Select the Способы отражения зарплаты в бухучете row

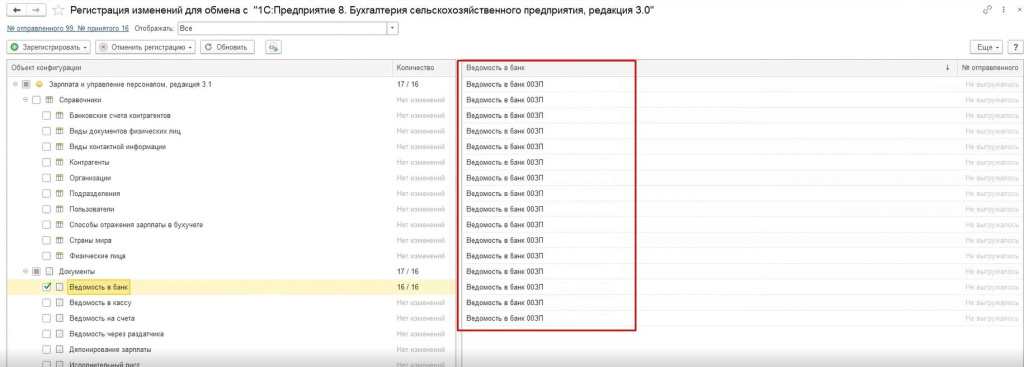tap(231, 225)
